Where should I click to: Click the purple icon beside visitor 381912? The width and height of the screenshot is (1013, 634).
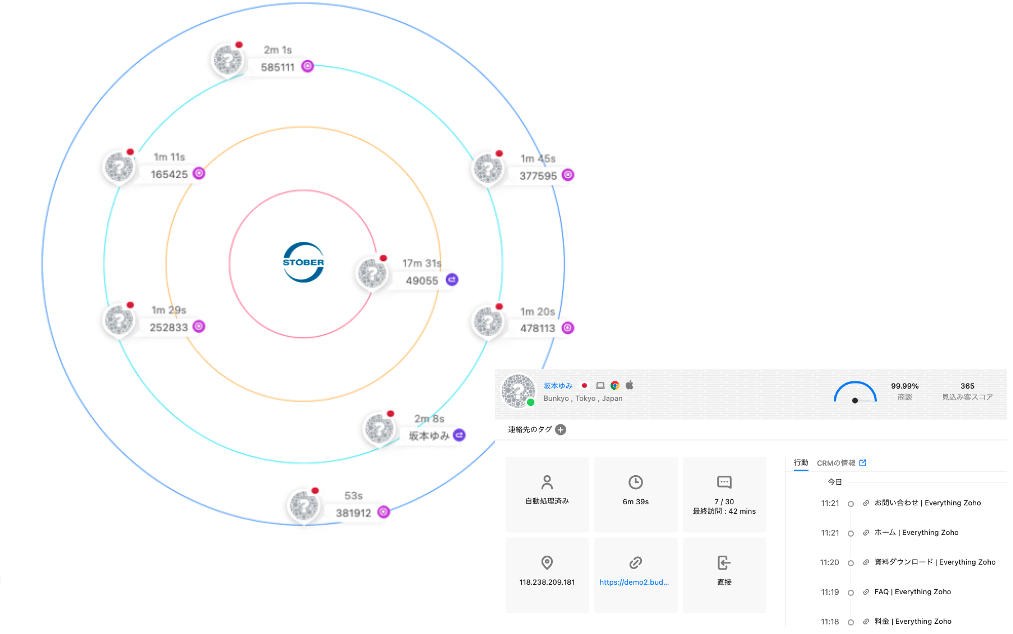[383, 512]
